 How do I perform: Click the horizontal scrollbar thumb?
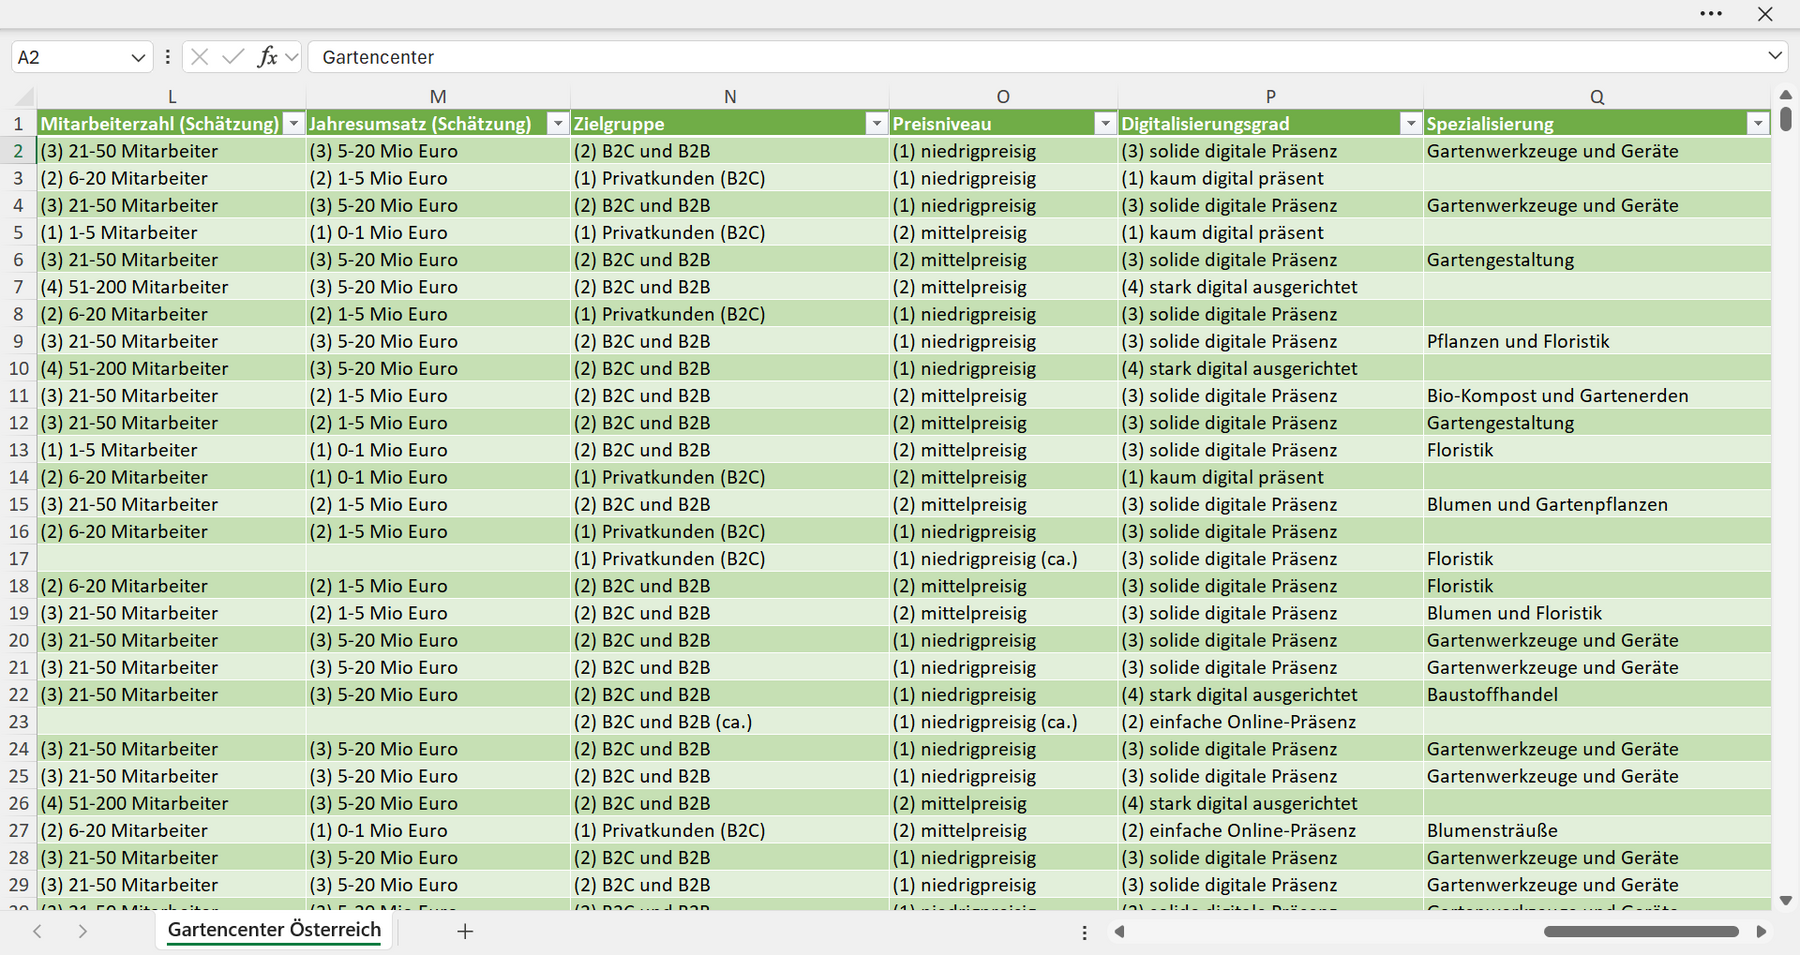[1641, 931]
